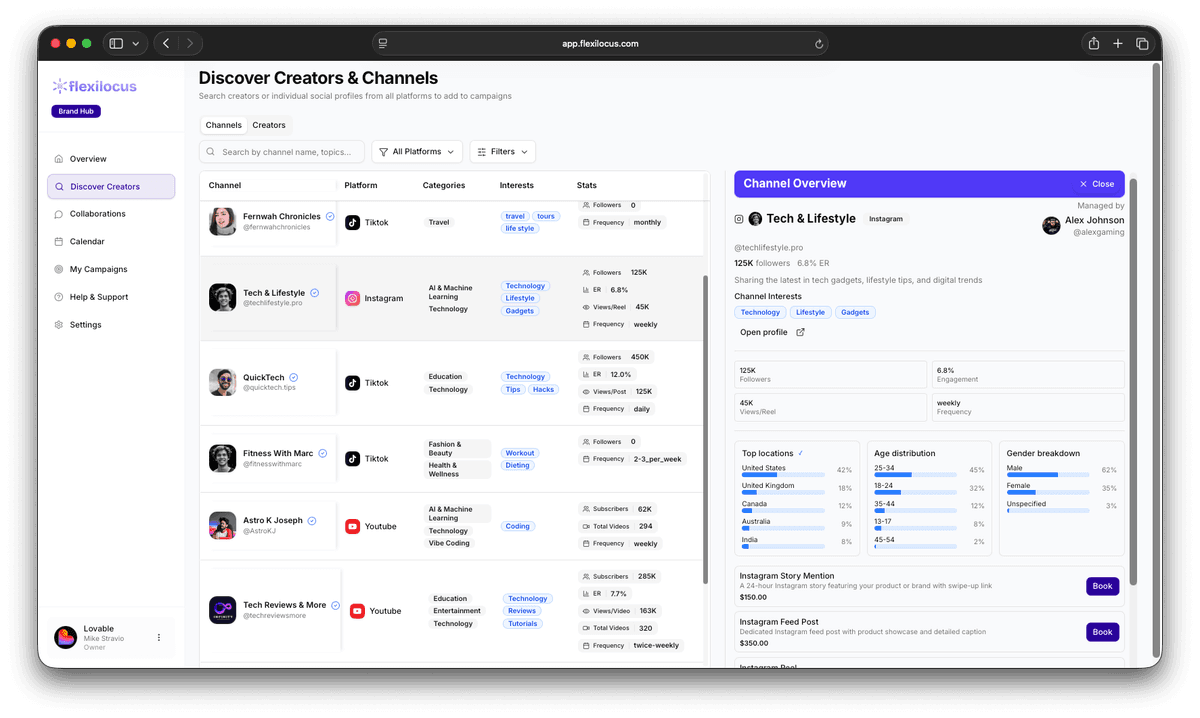Open the All Platforms dropdown
Screen dimensions: 1200x718
click(x=417, y=152)
